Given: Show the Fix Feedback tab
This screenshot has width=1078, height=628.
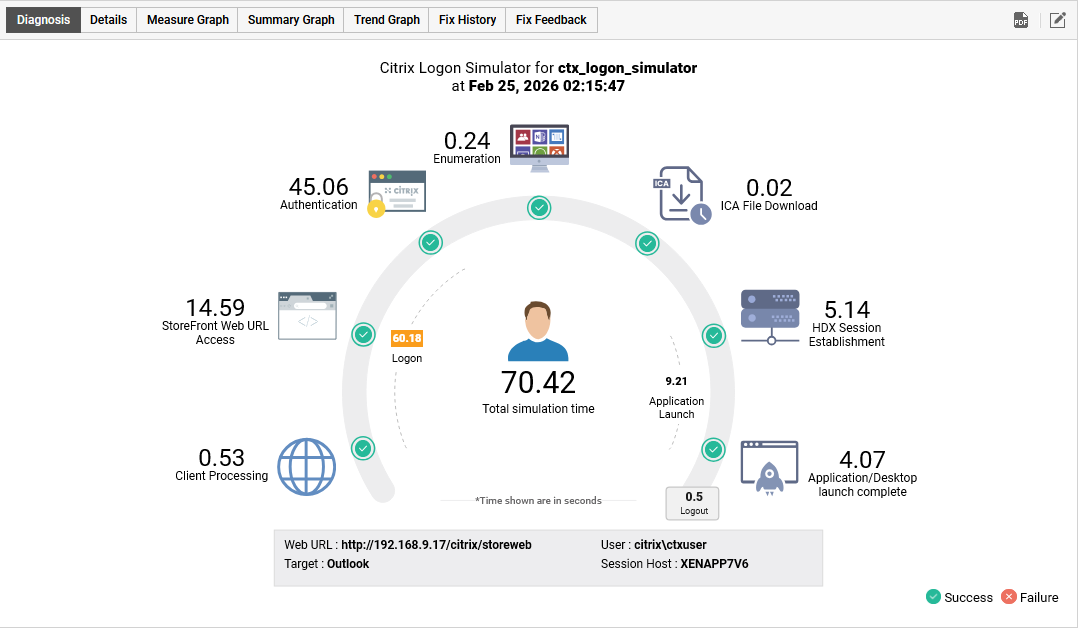Looking at the screenshot, I should tap(551, 20).
